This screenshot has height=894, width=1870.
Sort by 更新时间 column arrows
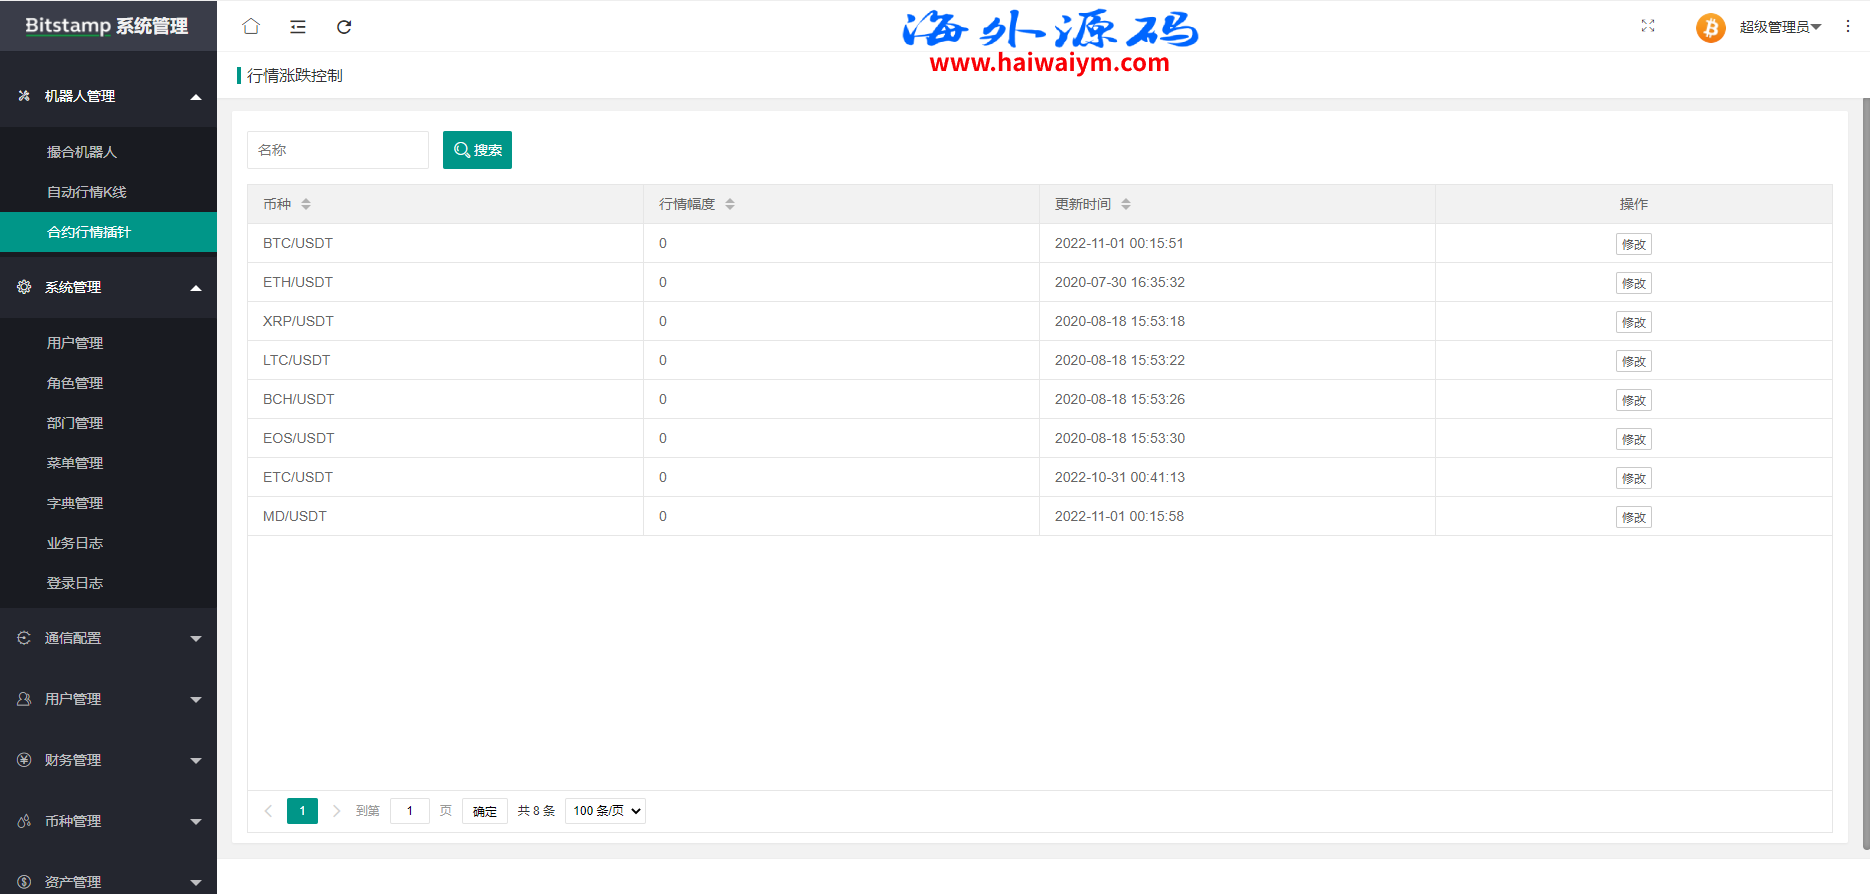pyautogui.click(x=1126, y=204)
